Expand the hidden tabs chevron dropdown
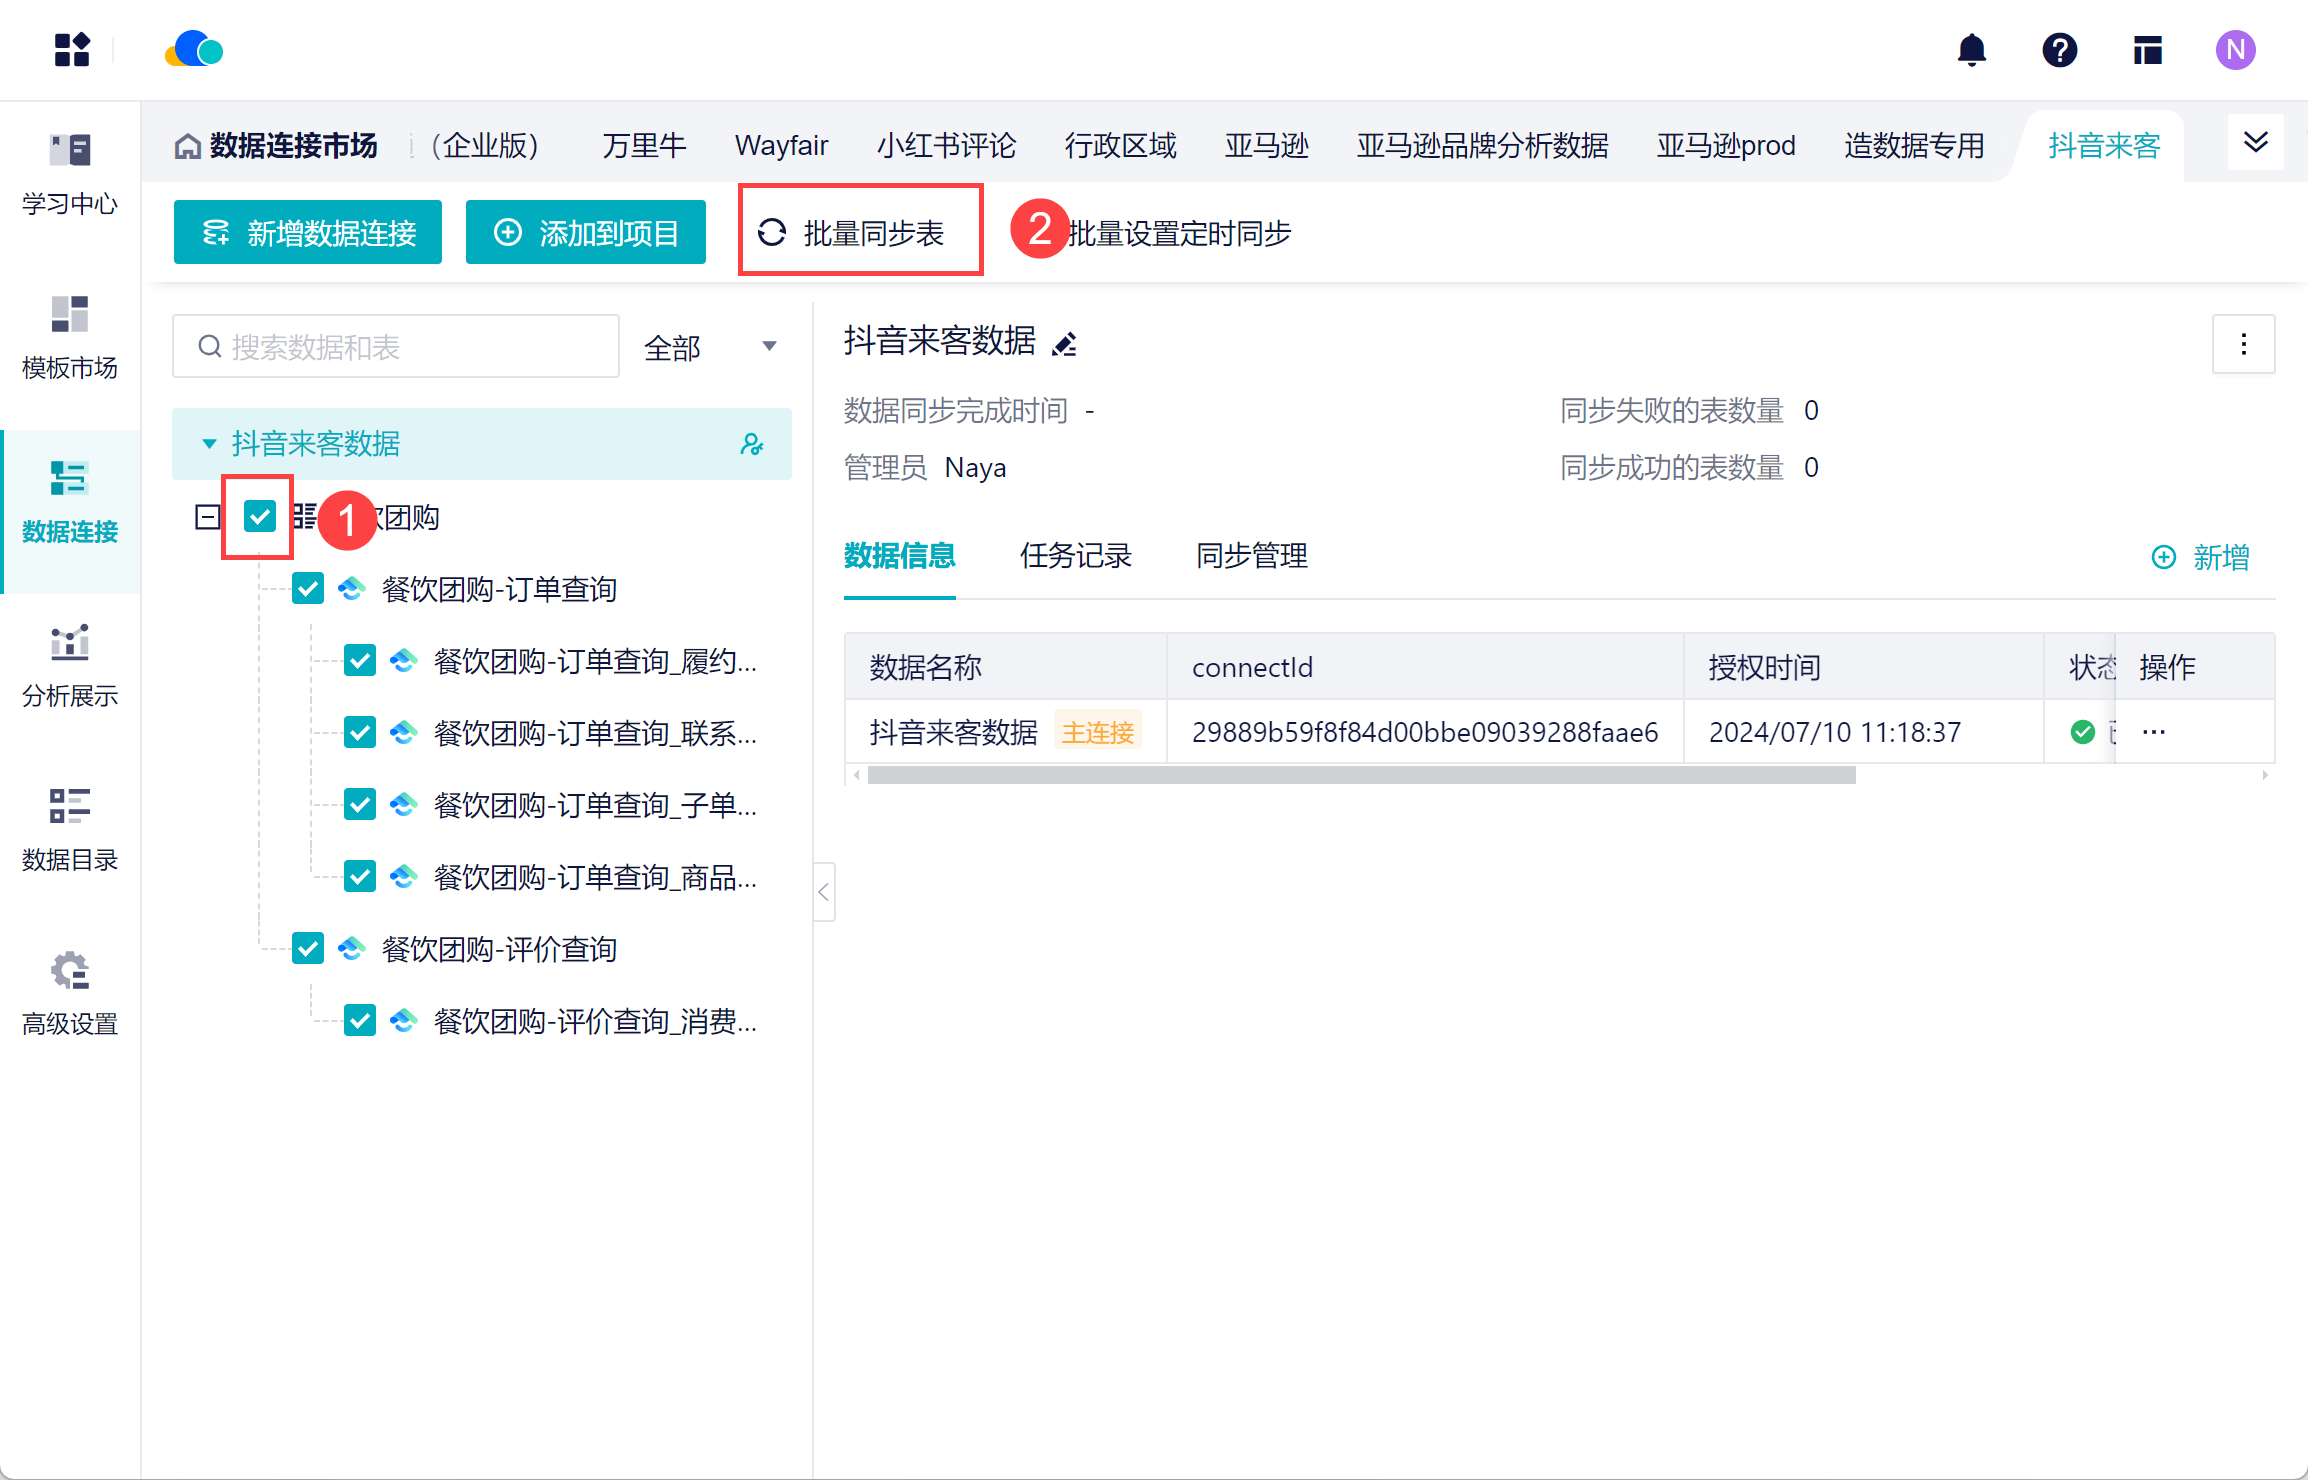The width and height of the screenshot is (2308, 1480). [x=2255, y=143]
